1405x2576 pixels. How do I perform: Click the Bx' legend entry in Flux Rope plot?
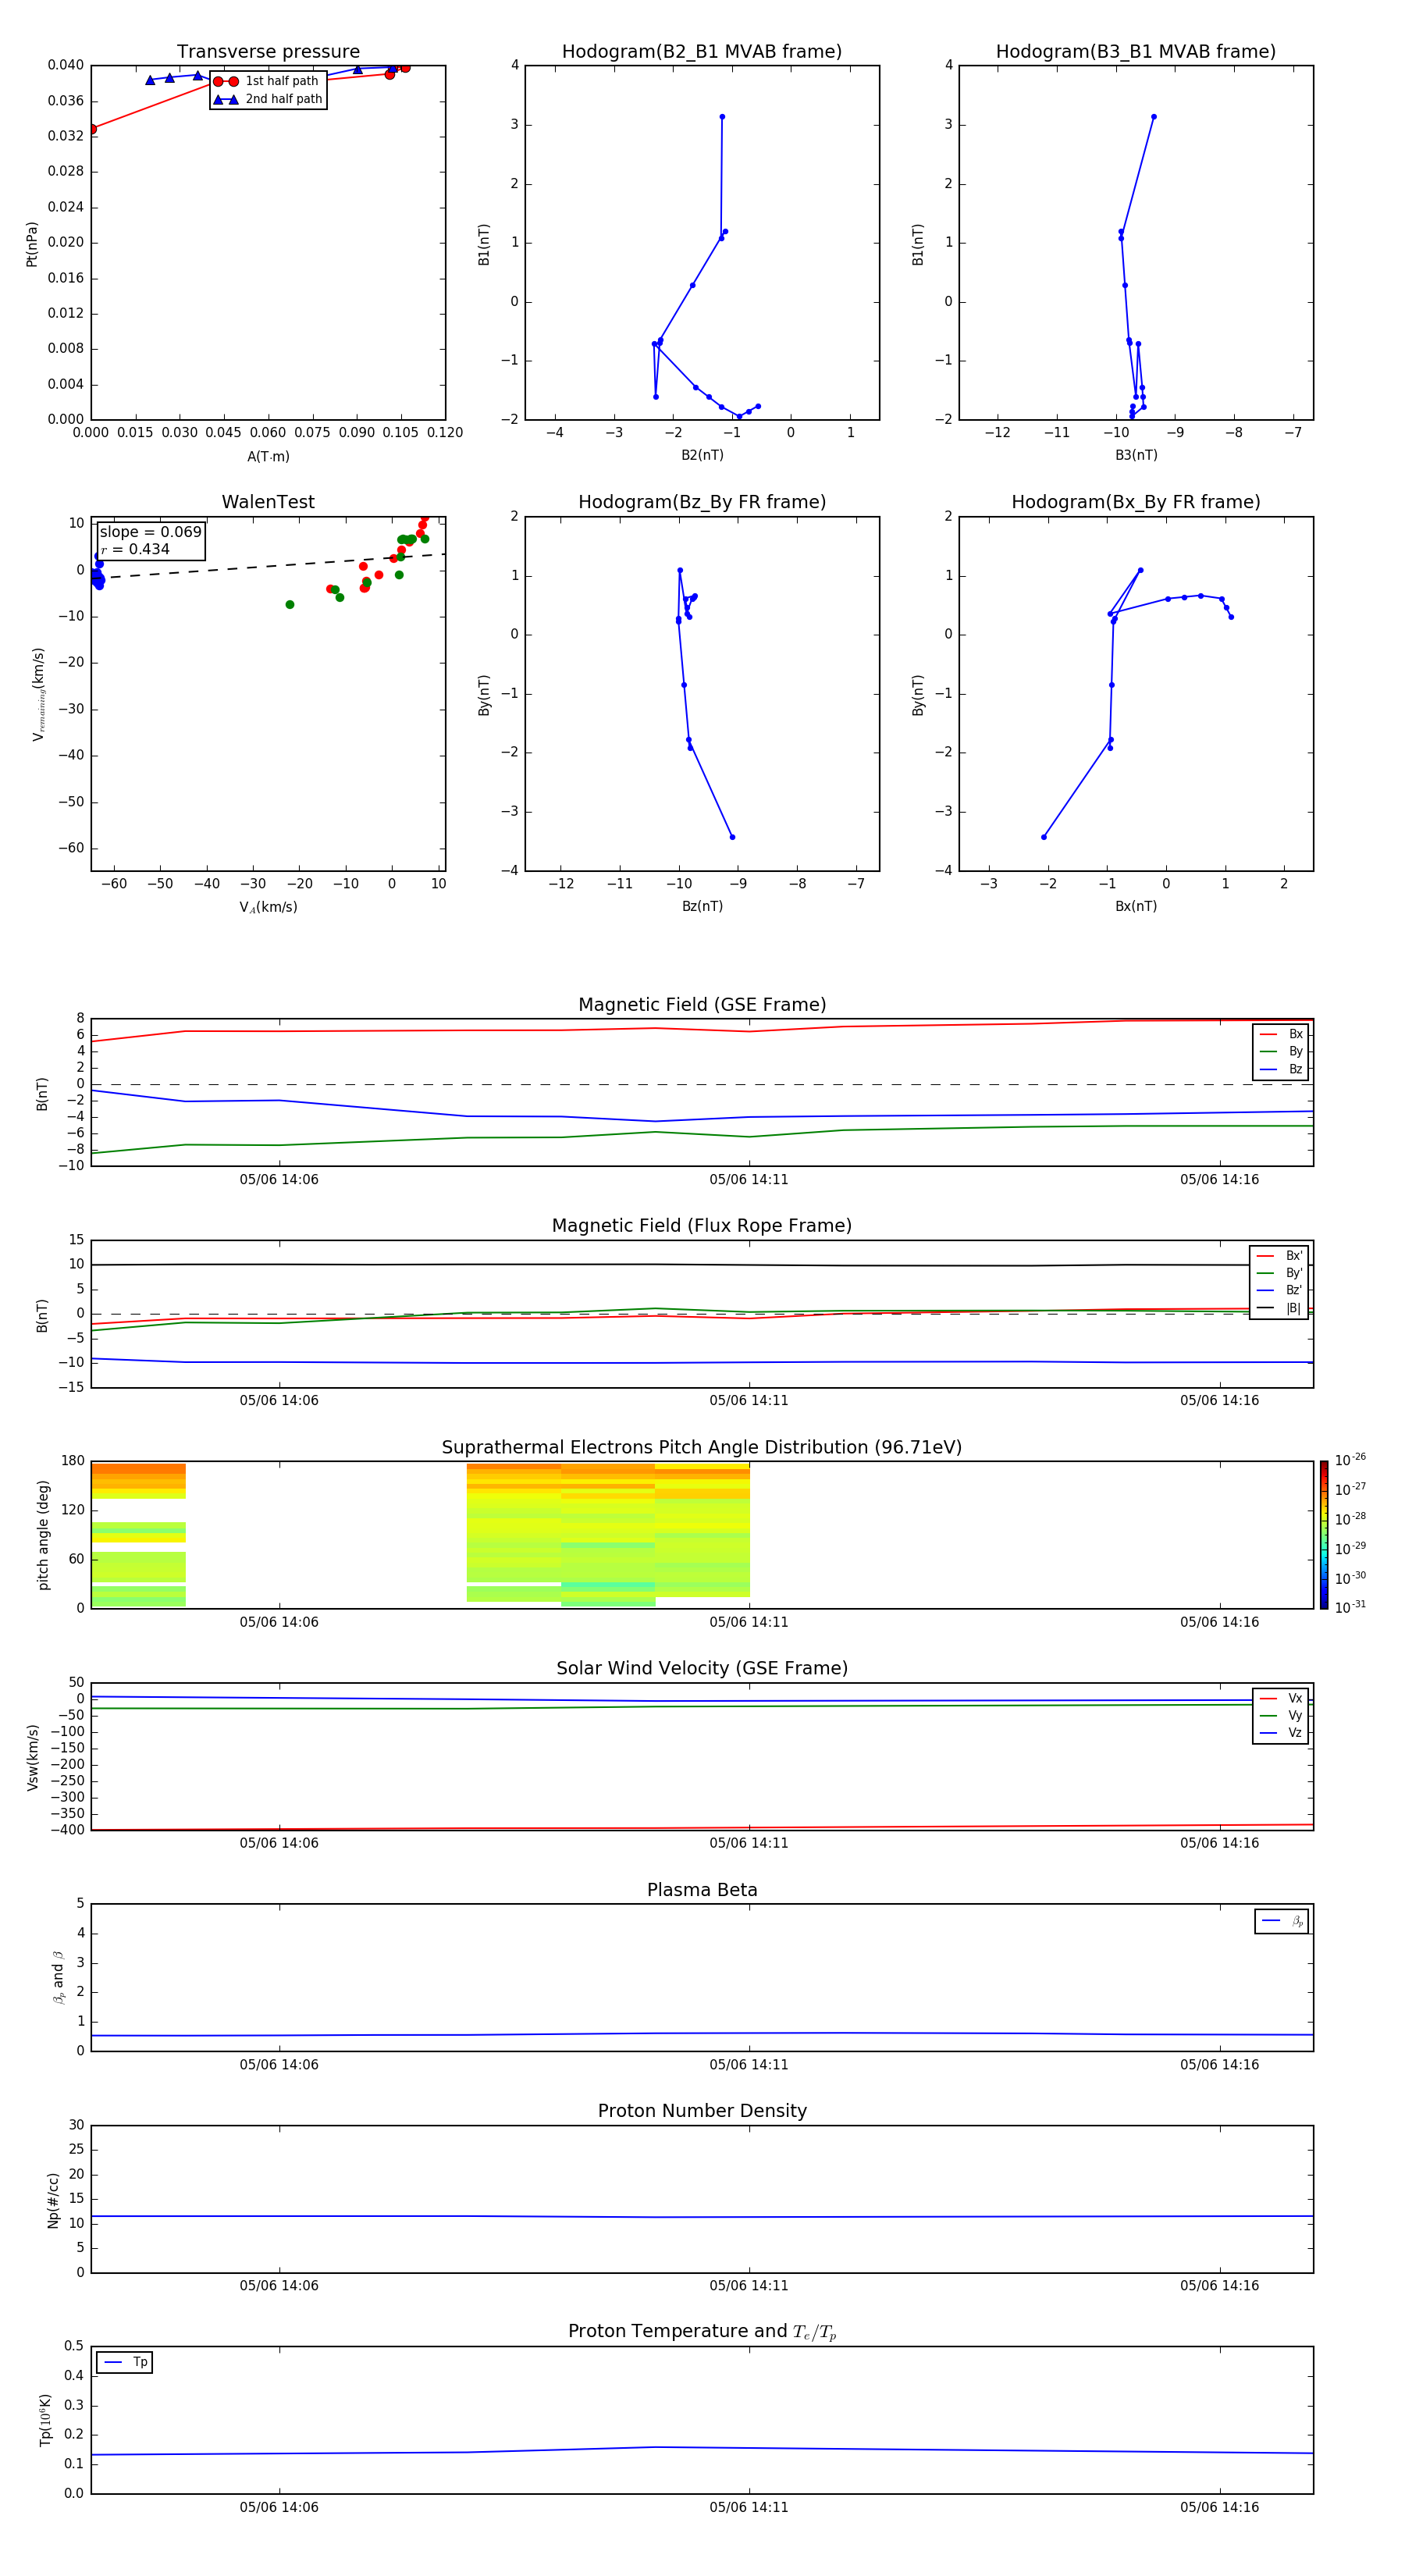click(x=1280, y=1256)
